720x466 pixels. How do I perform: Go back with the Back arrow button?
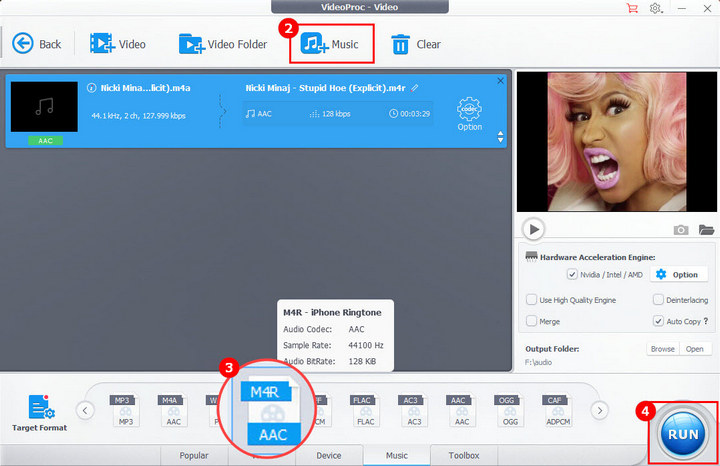pos(36,44)
